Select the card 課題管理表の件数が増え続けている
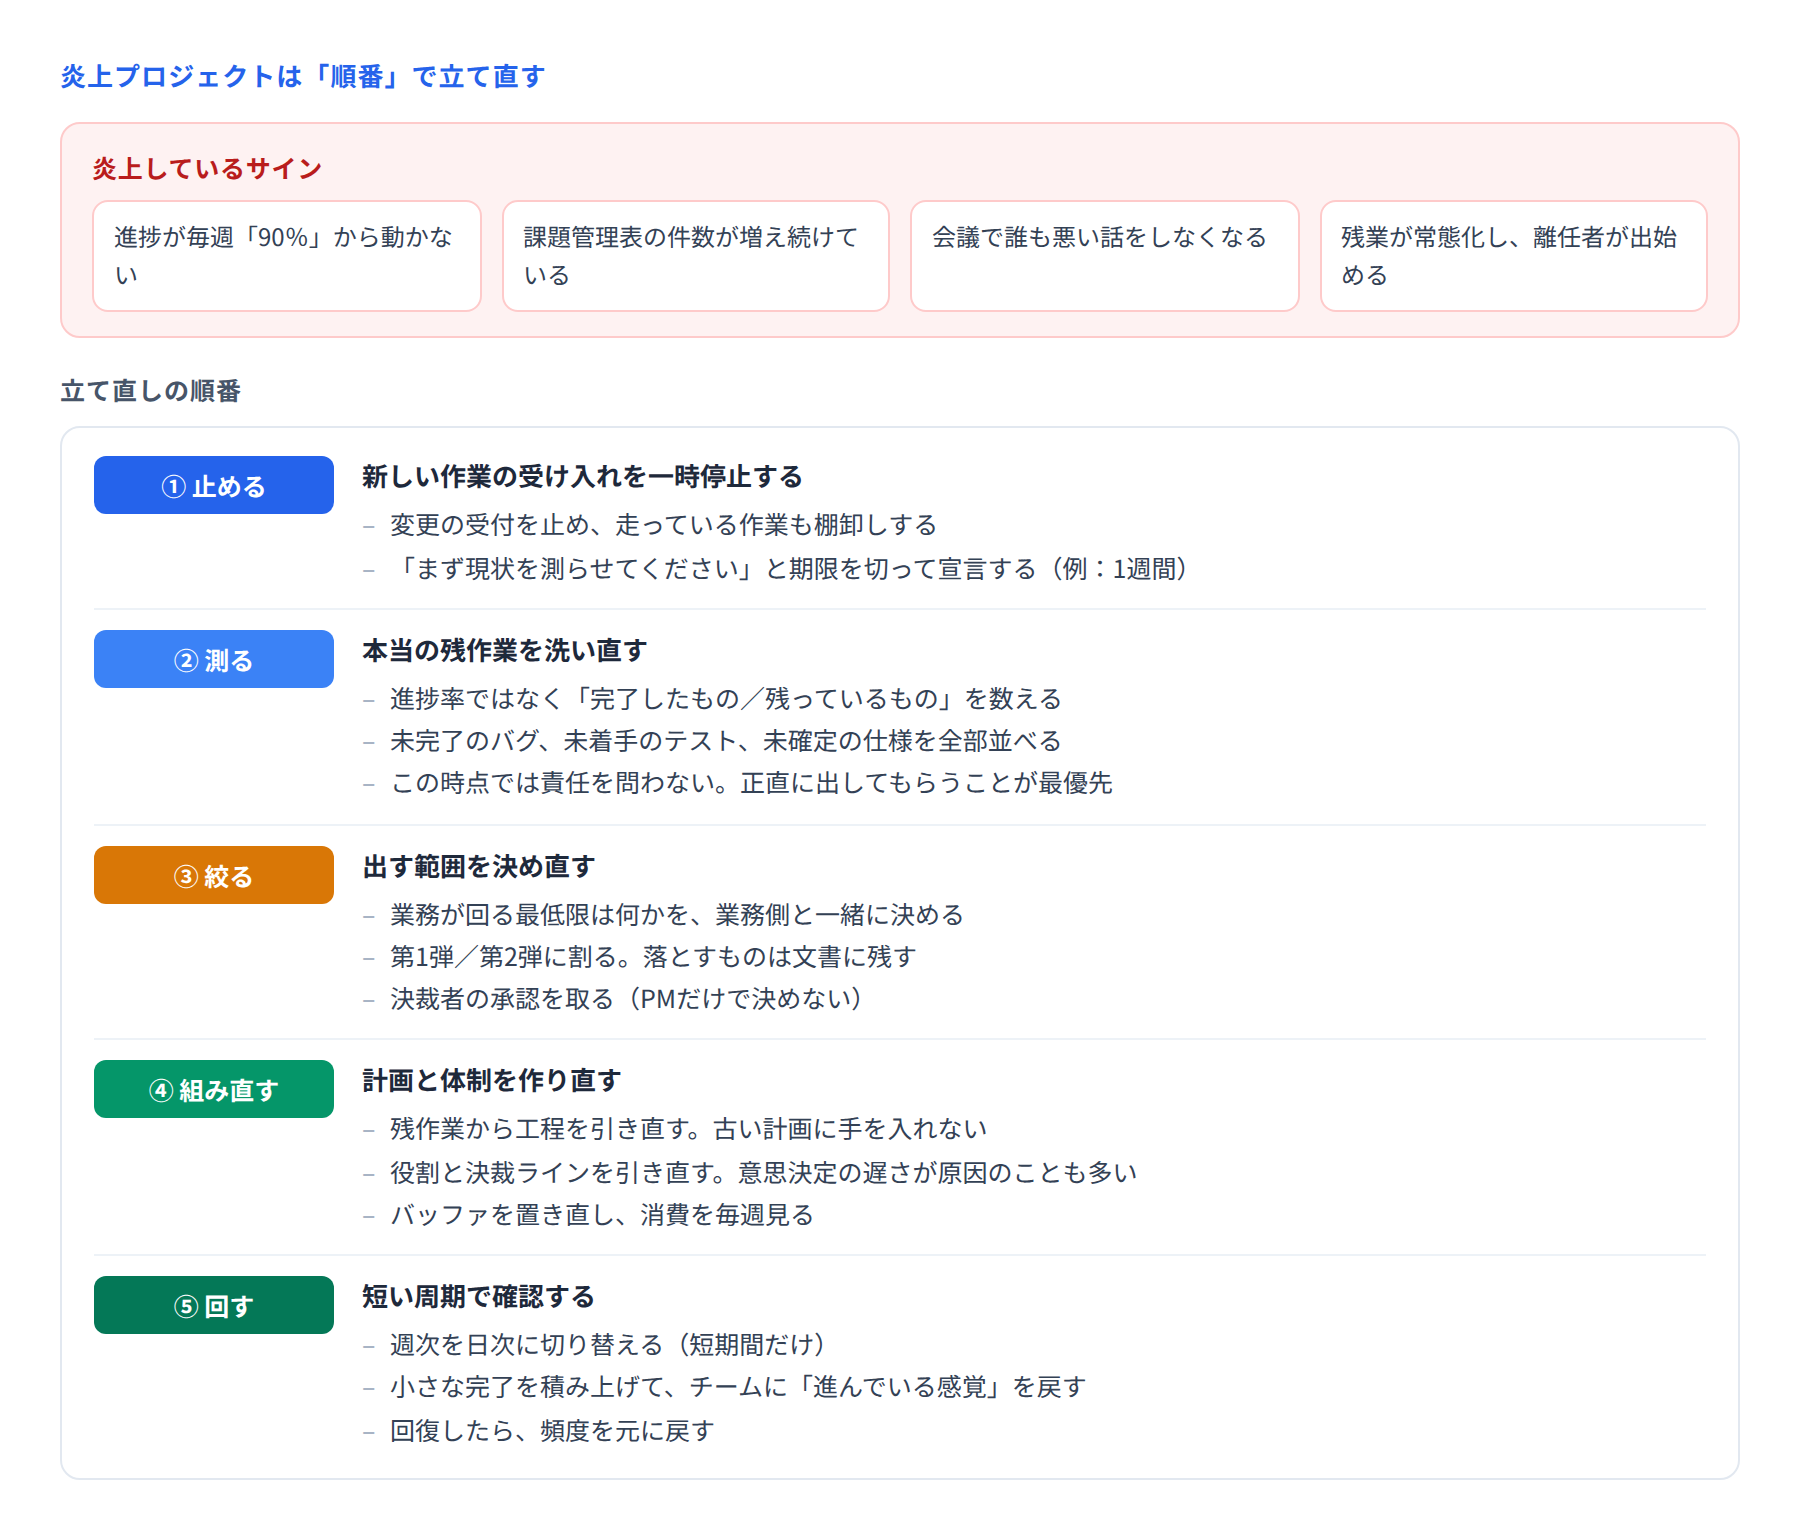1800x1540 pixels. click(696, 256)
